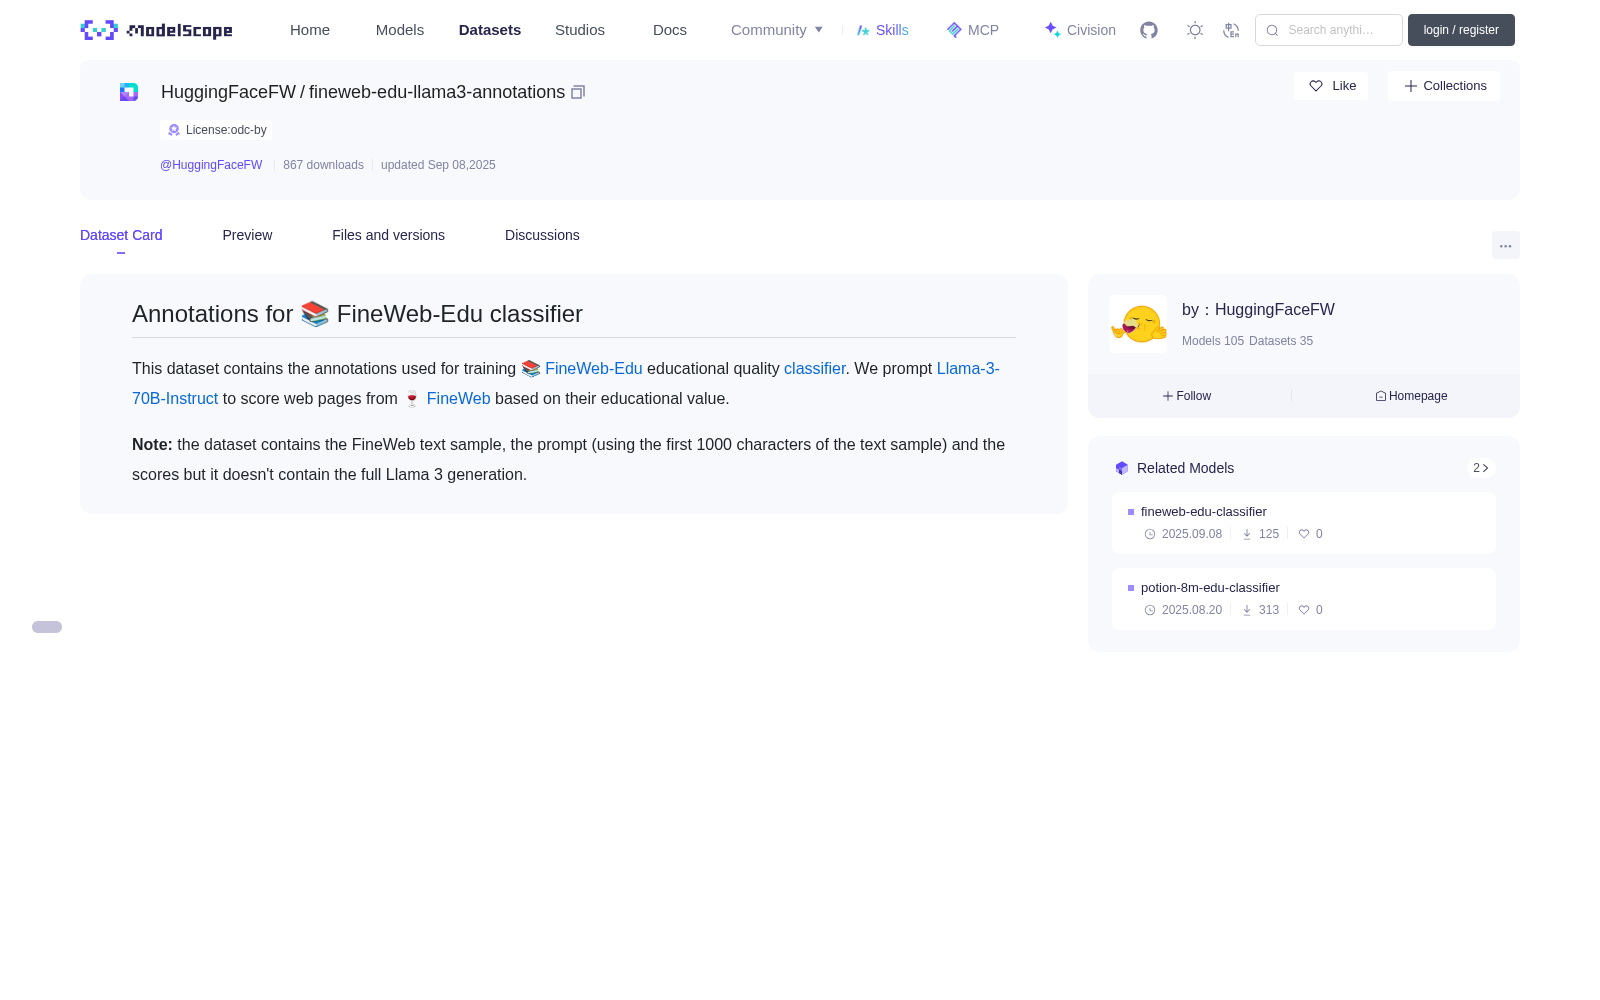Click the plus icon beside Follow
Image resolution: width=1600 pixels, height=1000 pixels.
coord(1168,396)
